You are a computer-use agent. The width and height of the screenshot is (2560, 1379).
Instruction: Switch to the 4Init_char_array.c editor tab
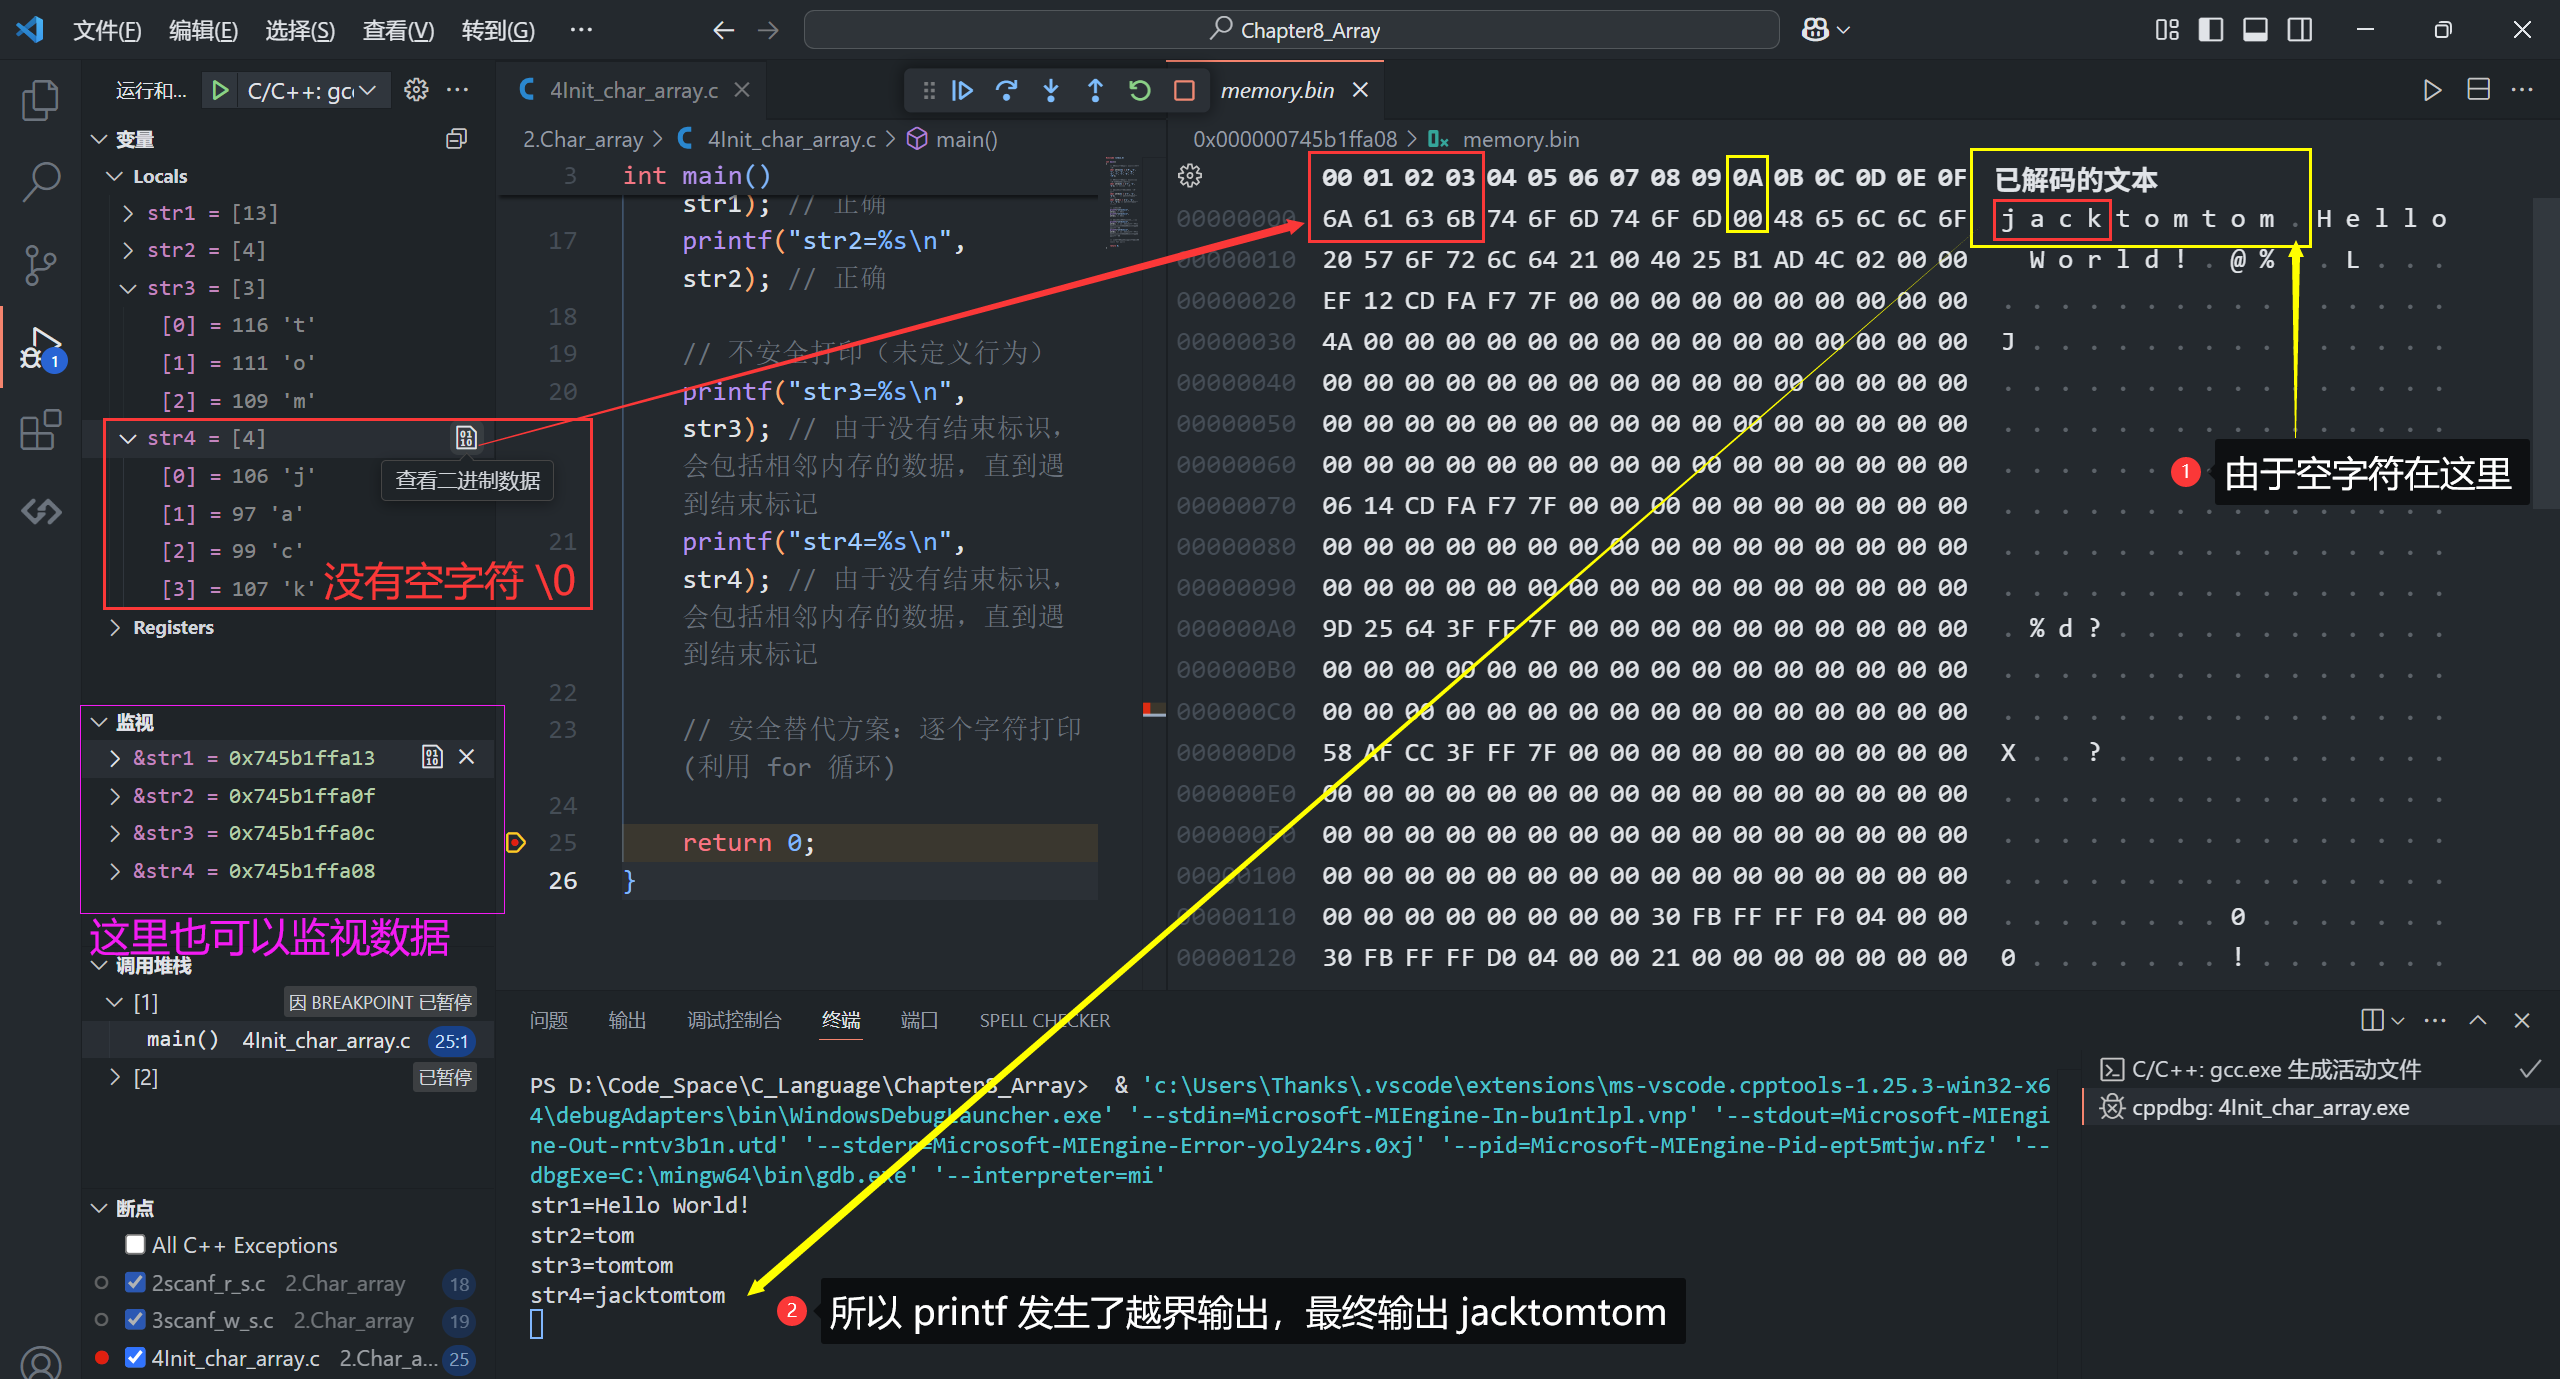[633, 91]
